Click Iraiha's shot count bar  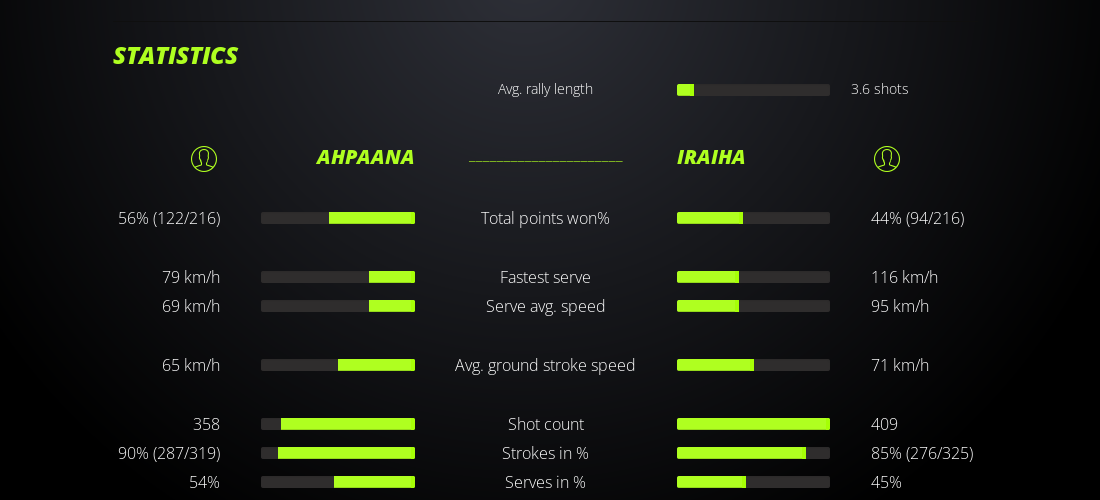click(x=753, y=424)
